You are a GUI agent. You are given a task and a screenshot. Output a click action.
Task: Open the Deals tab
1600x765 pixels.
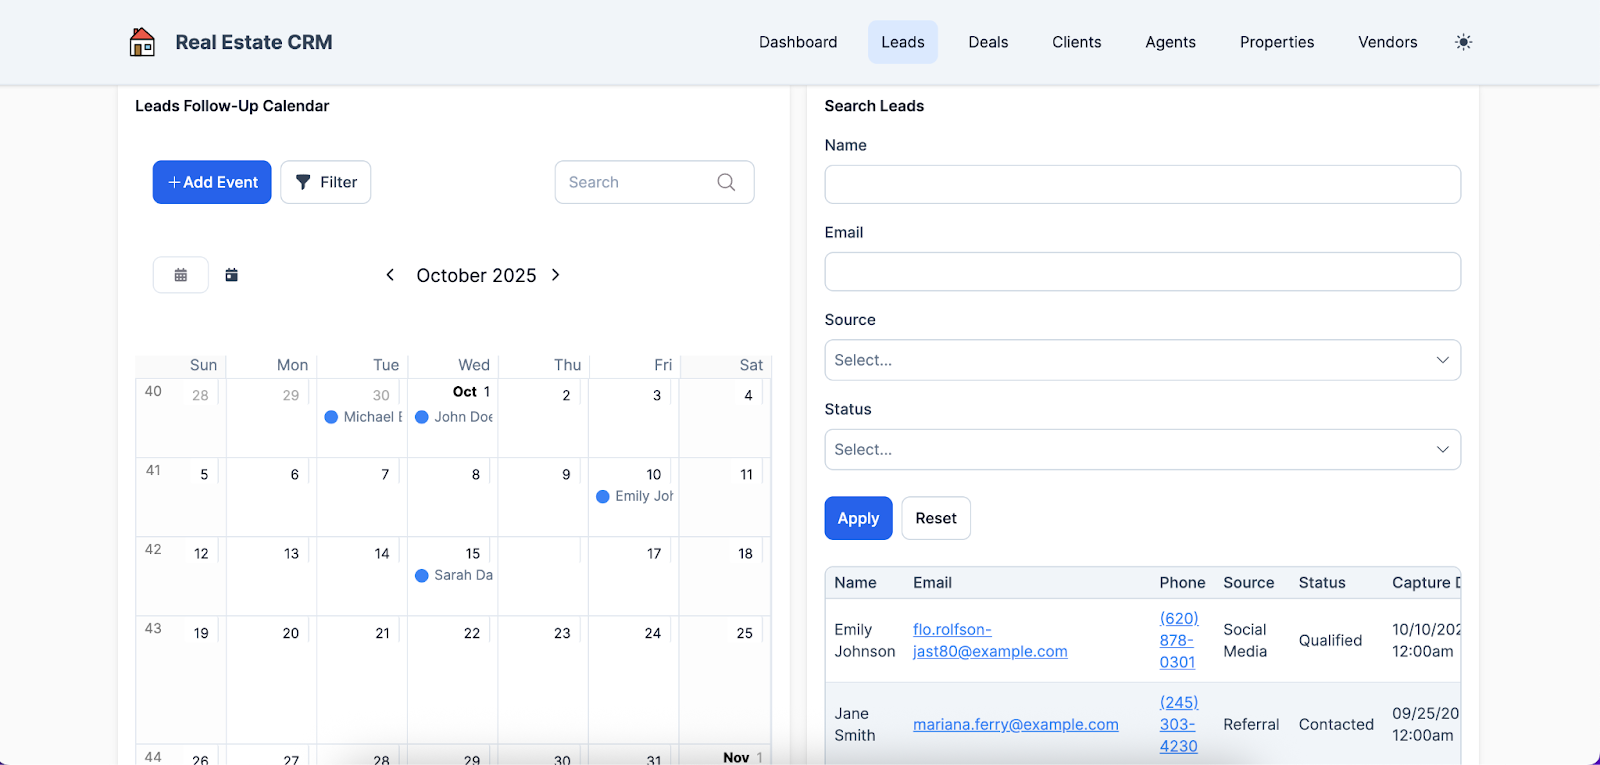pos(988,42)
